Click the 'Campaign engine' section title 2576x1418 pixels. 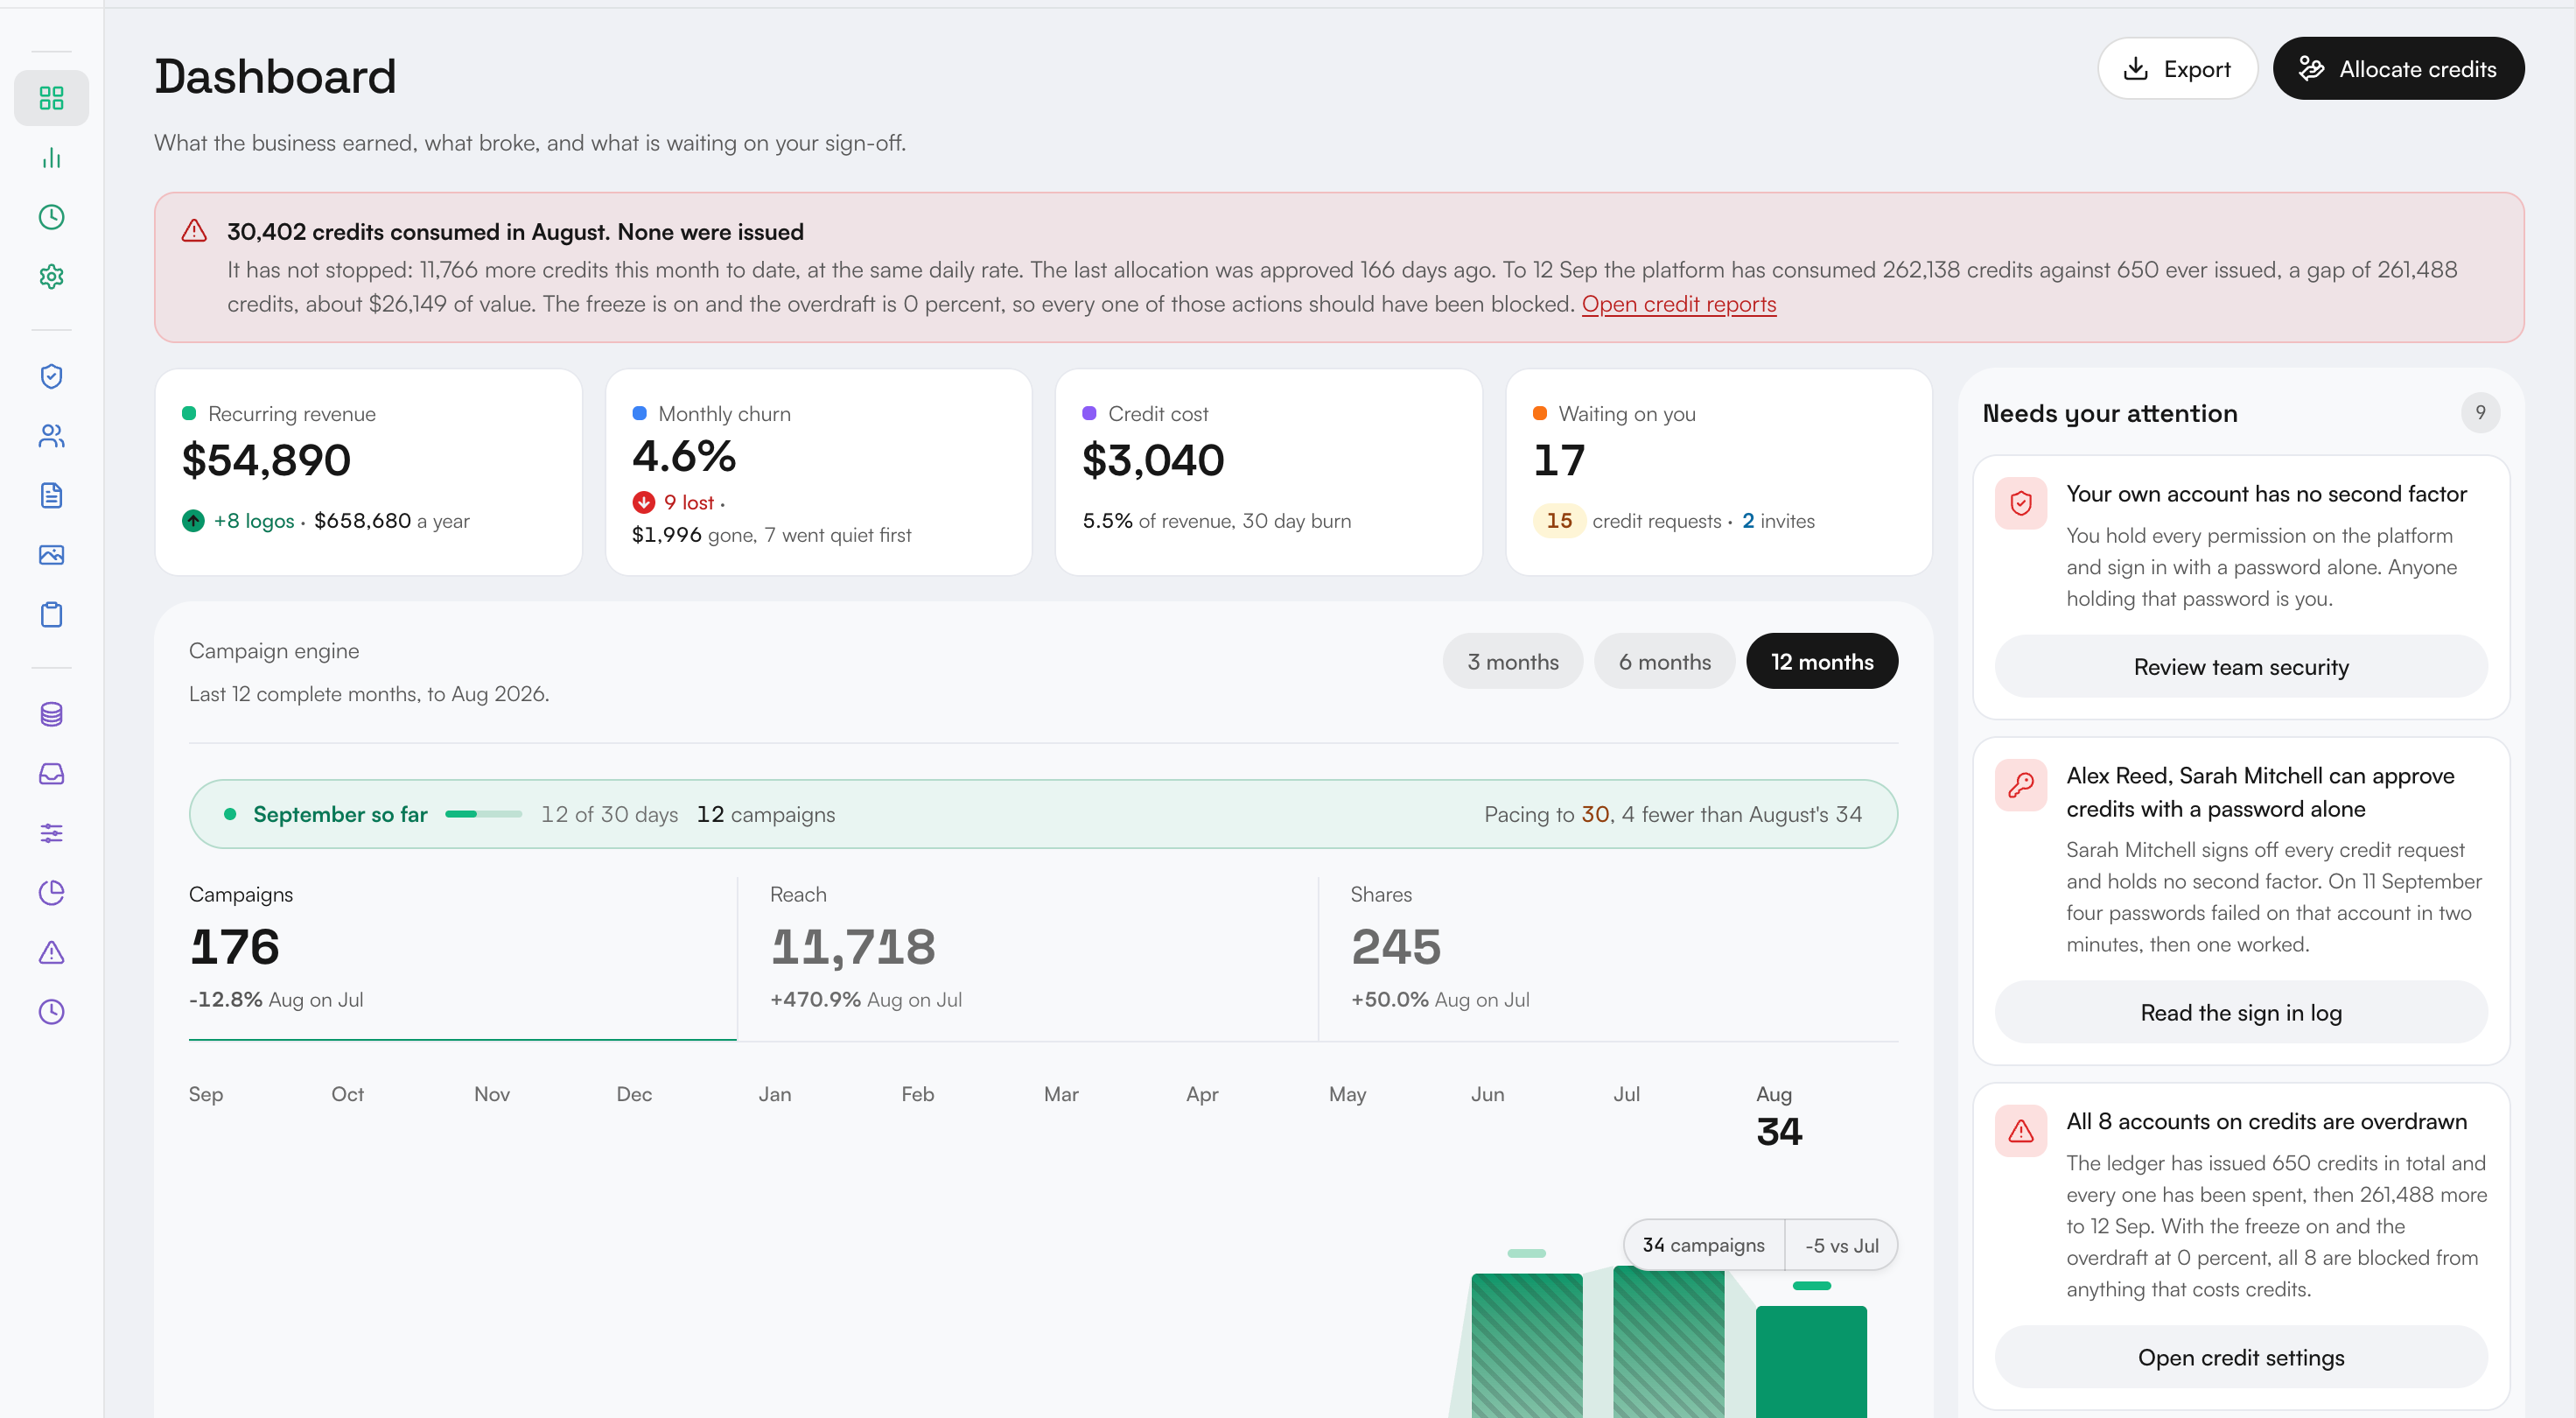click(273, 651)
